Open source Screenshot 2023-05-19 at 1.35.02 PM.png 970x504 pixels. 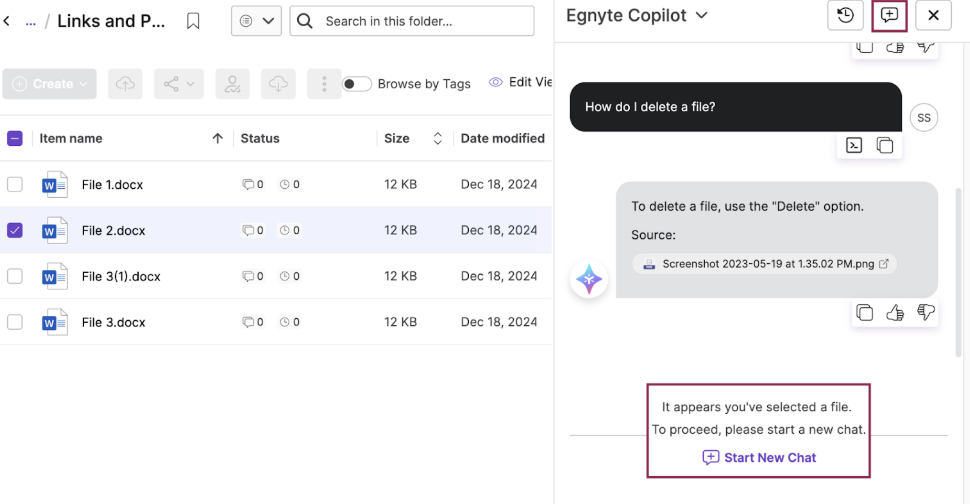click(x=764, y=264)
